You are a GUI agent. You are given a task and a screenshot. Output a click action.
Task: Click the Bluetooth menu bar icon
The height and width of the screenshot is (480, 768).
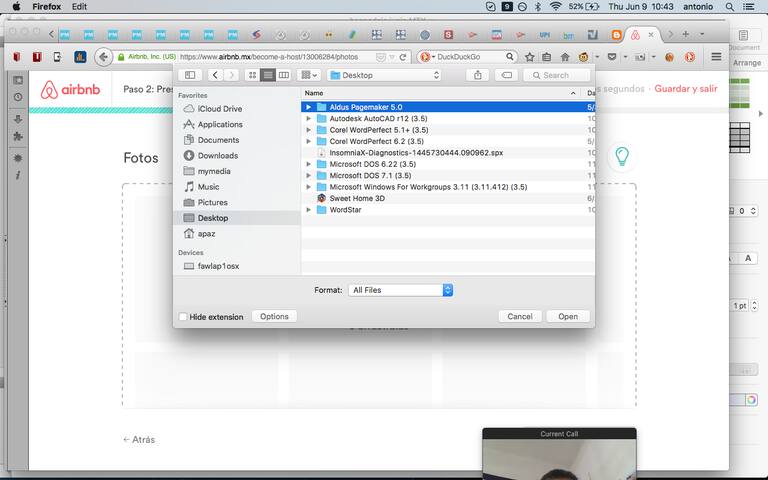point(538,7)
